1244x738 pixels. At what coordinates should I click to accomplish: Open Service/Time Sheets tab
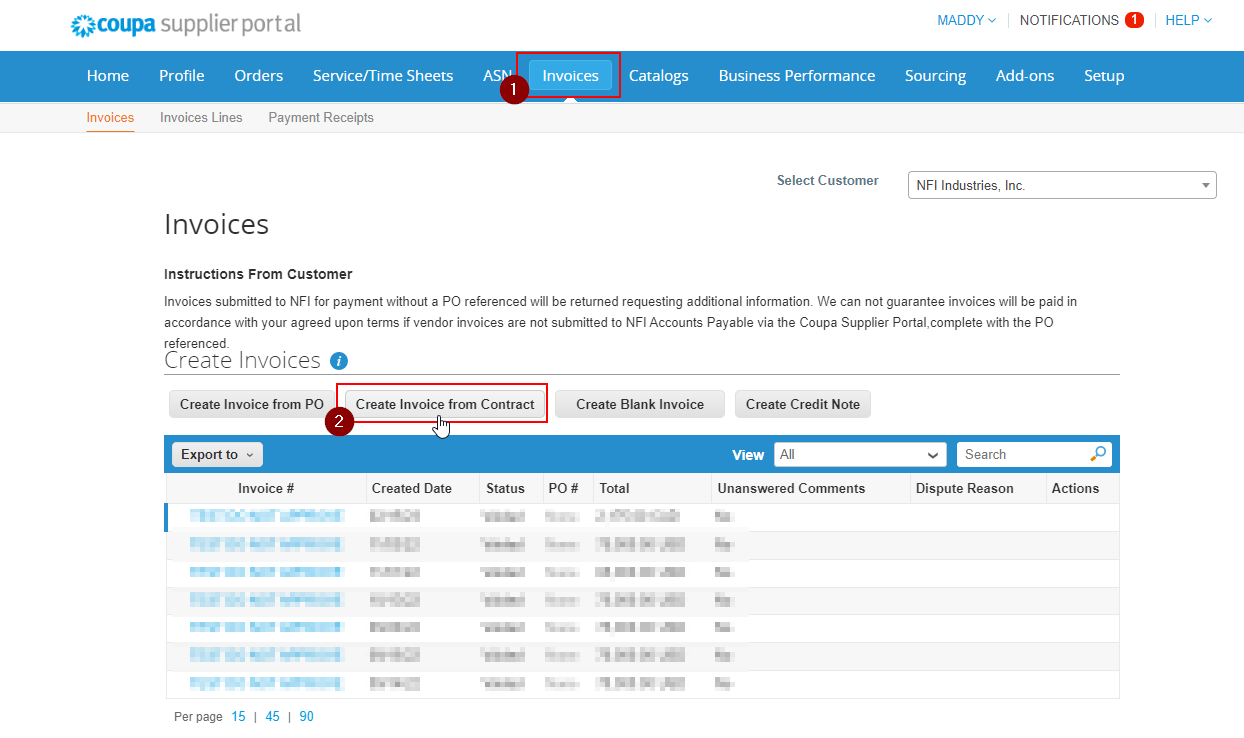(383, 76)
